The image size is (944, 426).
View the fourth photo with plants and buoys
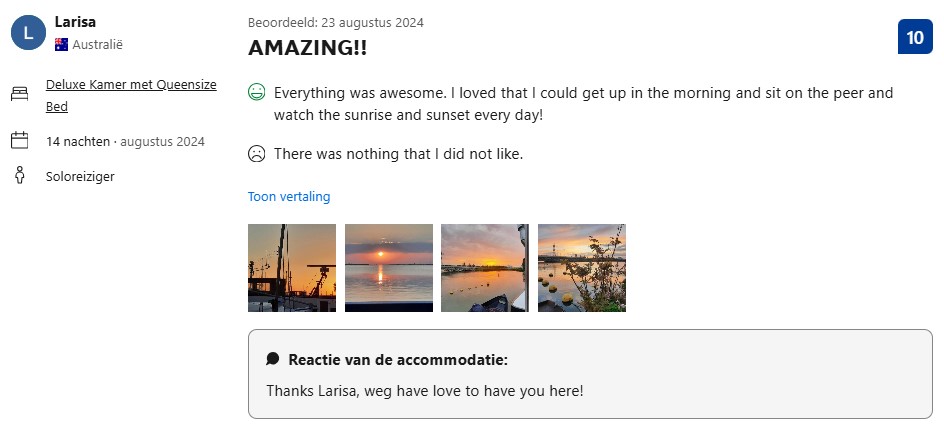[582, 268]
